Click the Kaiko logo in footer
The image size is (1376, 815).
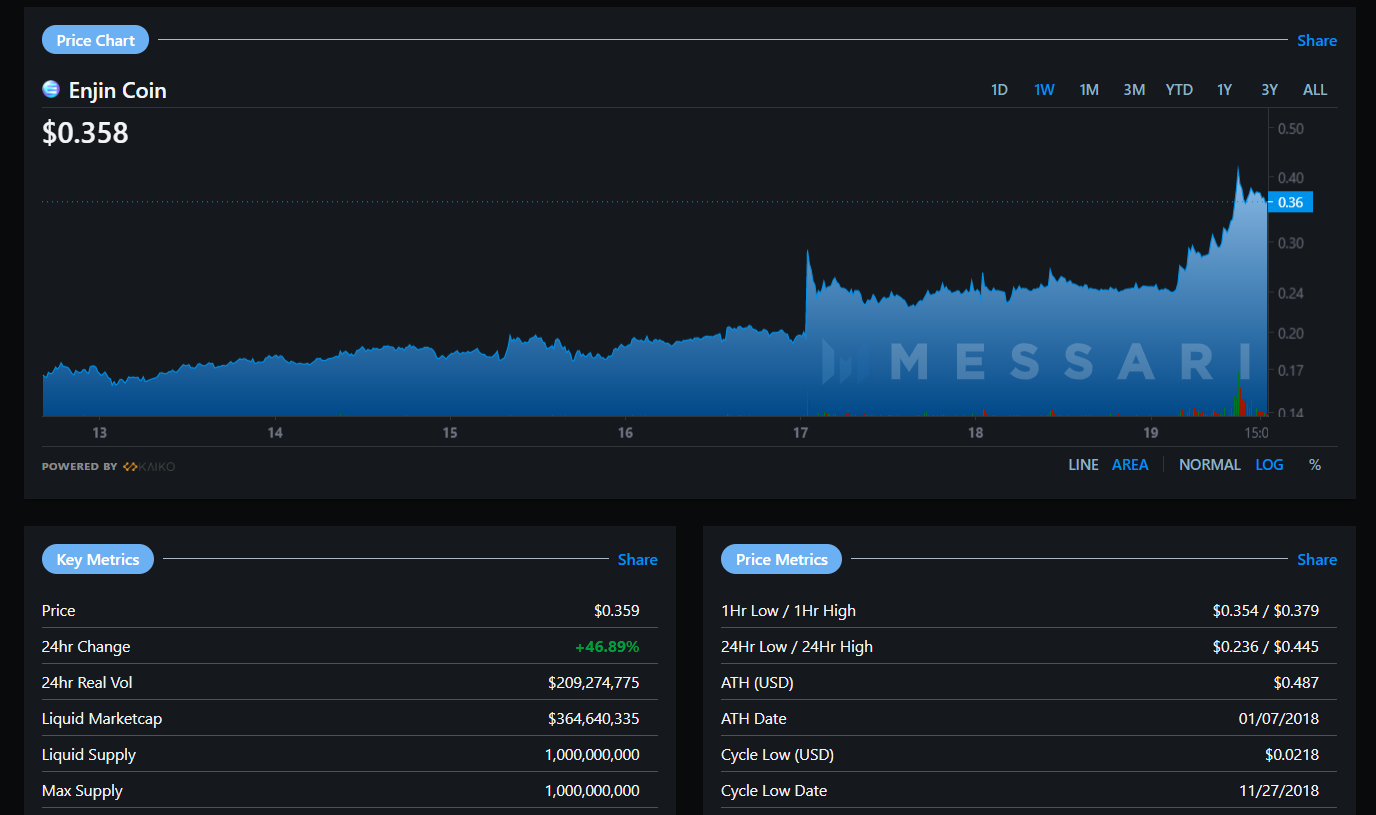(x=149, y=467)
